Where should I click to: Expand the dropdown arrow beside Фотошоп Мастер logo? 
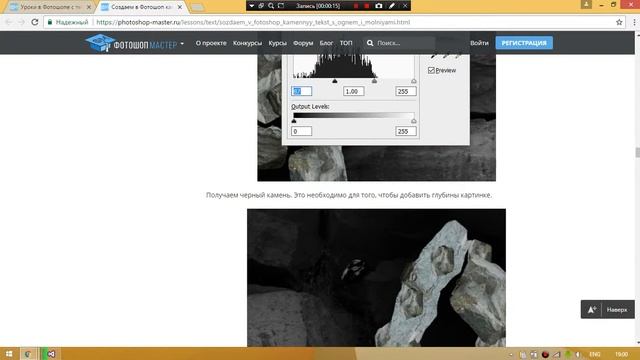tap(182, 43)
